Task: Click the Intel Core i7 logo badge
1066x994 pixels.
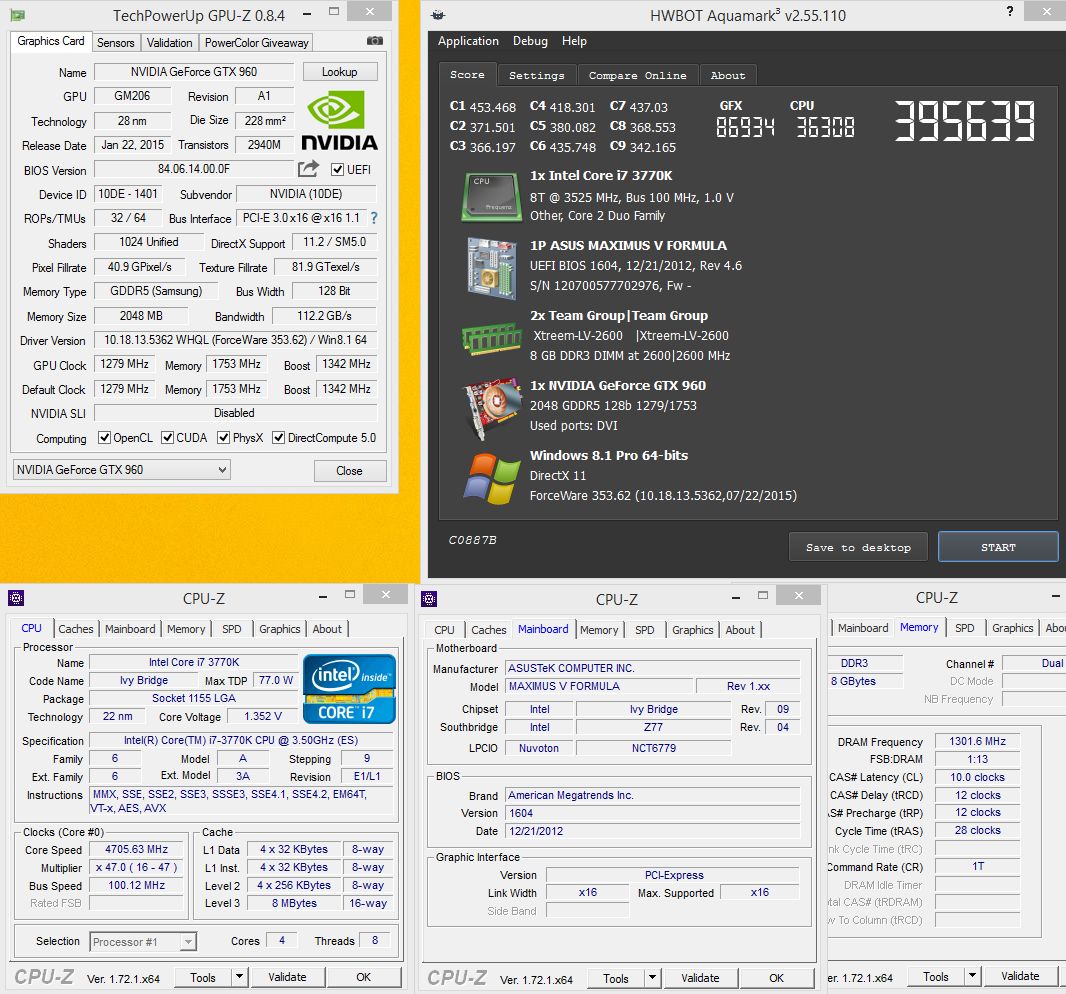Action: point(349,689)
